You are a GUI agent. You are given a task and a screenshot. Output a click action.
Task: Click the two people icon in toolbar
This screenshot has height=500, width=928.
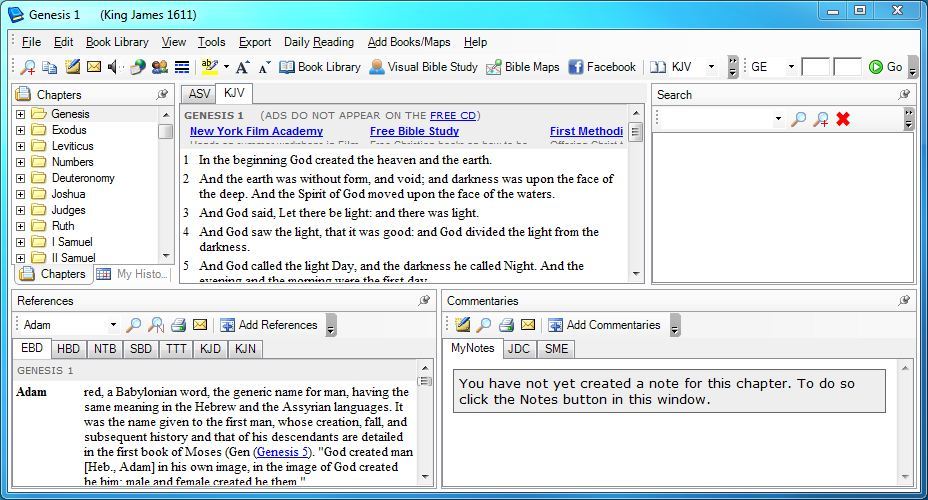click(159, 67)
